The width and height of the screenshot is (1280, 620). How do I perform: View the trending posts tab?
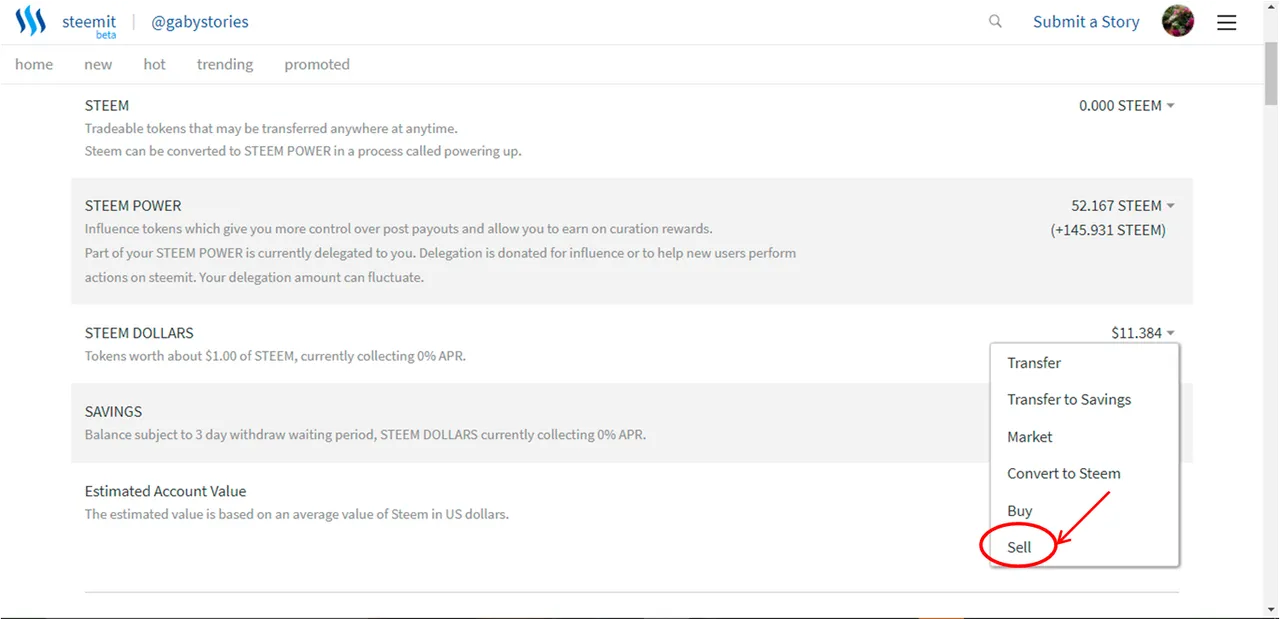[225, 64]
